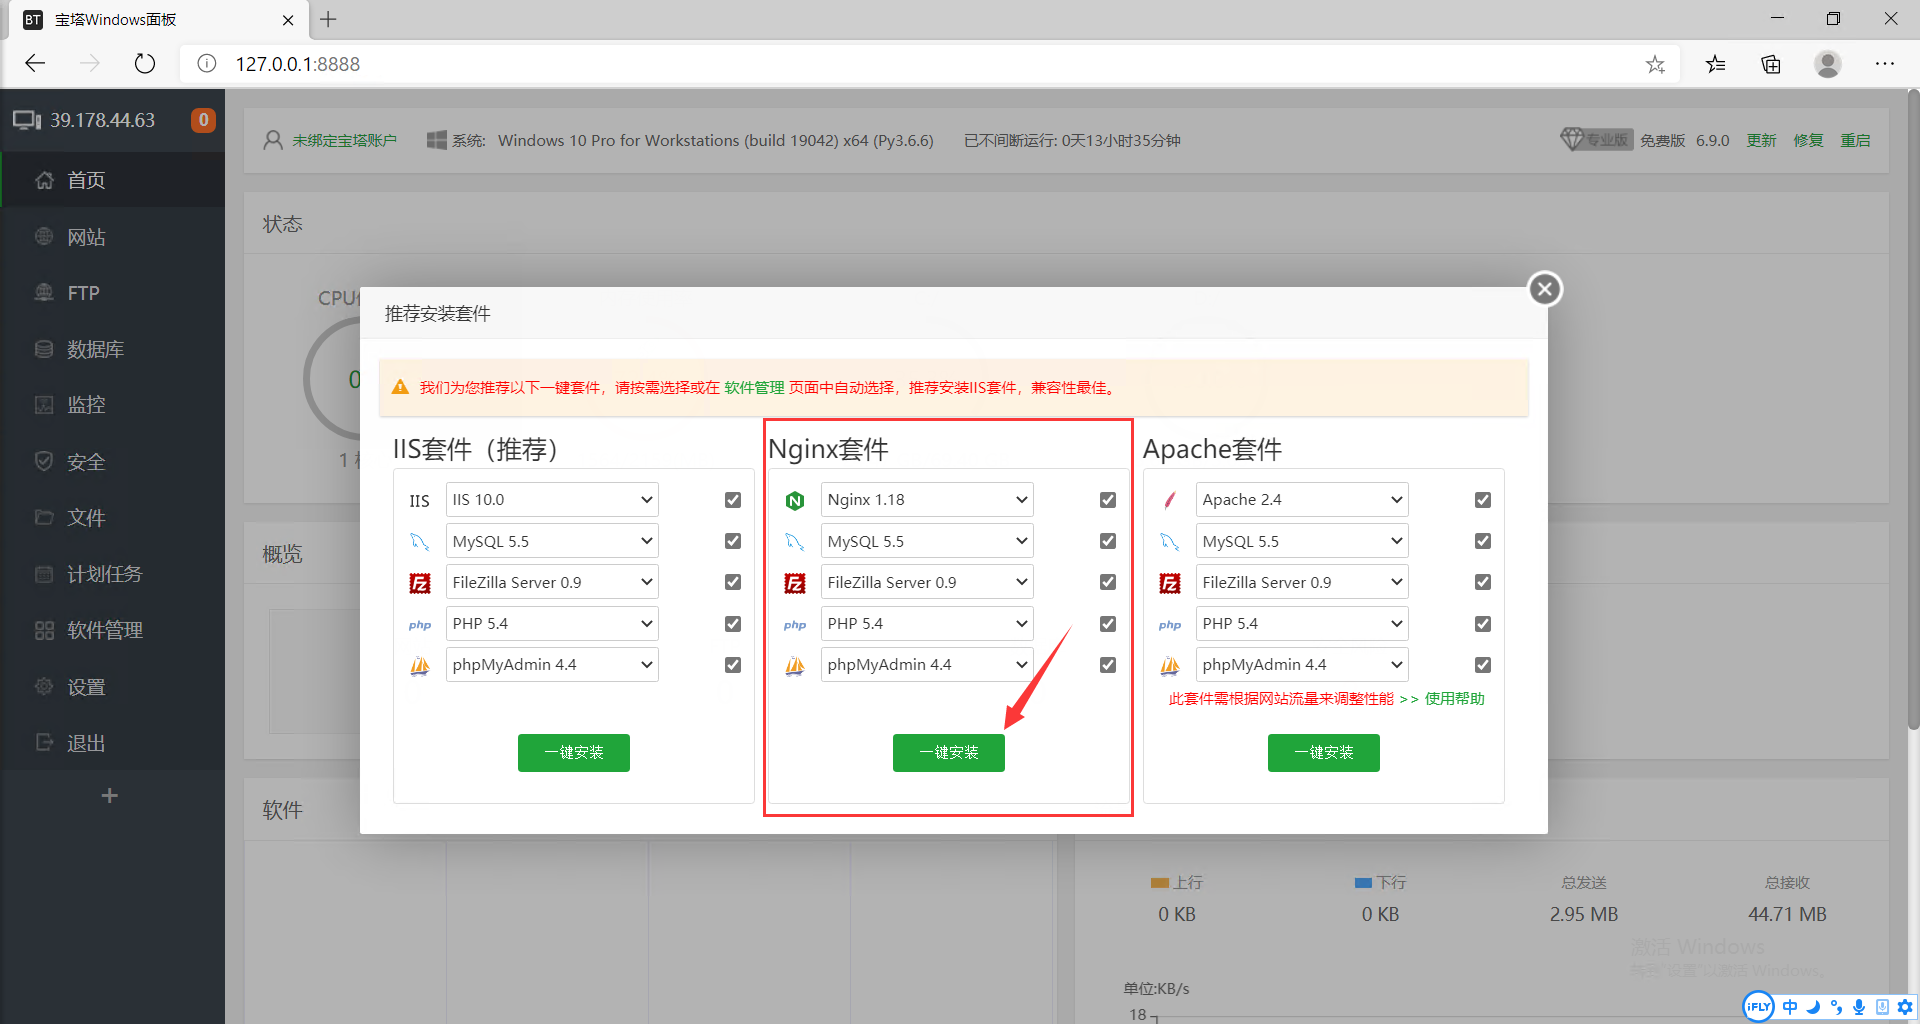Open MySQL 5.5 dropdown in IIS suite
Viewport: 1920px width, 1024px height.
552,541
